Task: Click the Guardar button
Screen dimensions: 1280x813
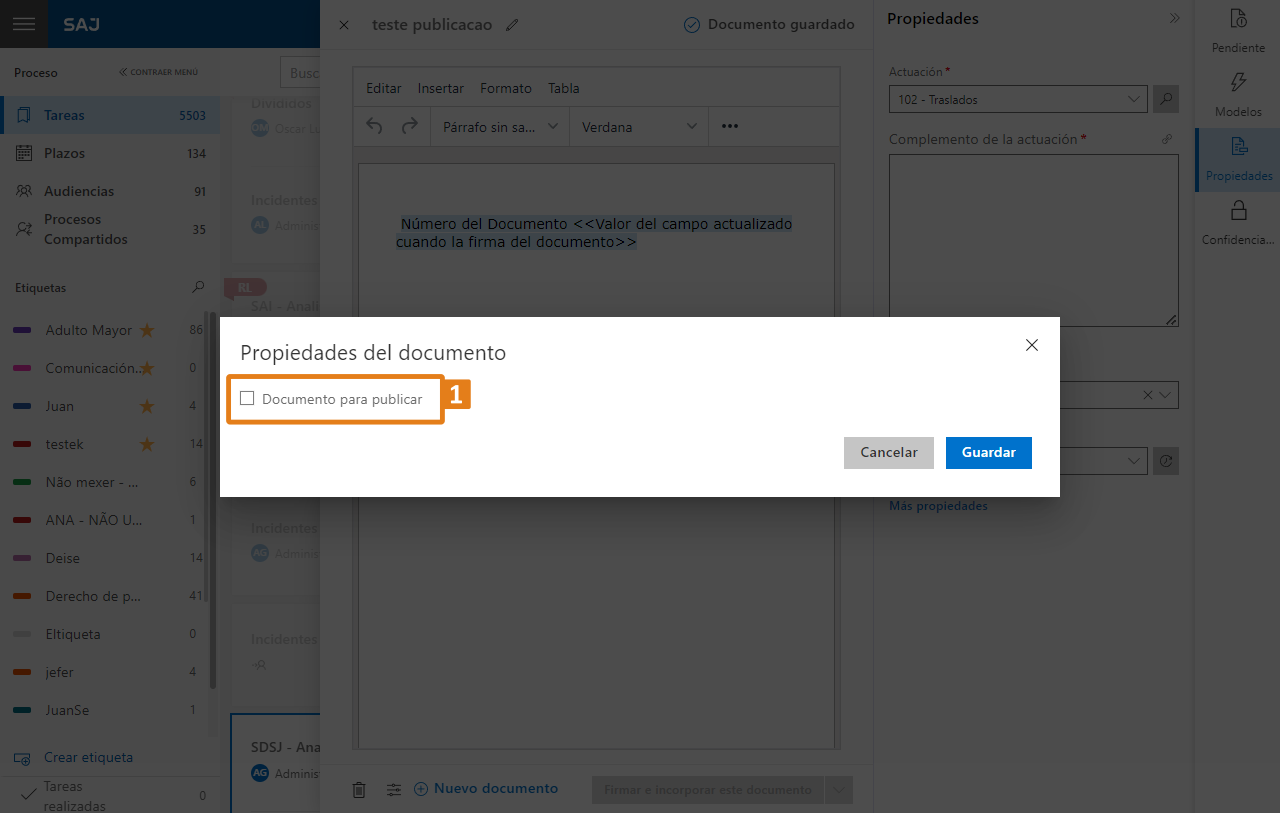Action: [x=989, y=453]
